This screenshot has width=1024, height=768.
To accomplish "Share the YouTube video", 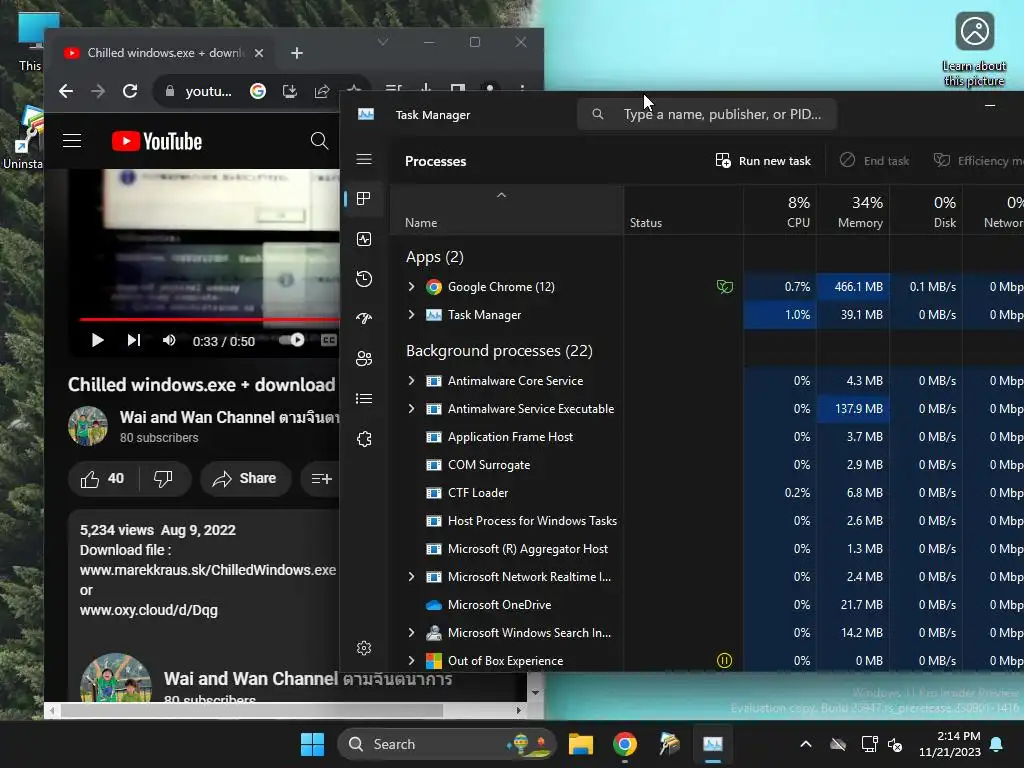I will pyautogui.click(x=245, y=479).
